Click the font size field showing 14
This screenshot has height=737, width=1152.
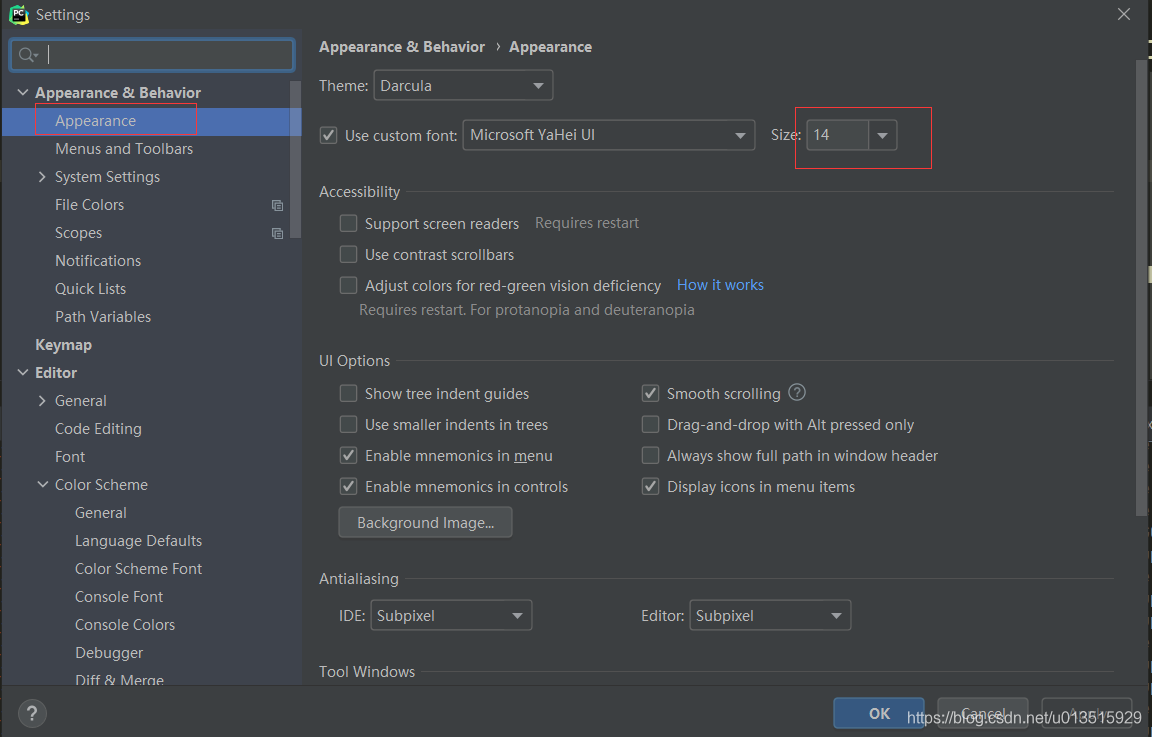[838, 135]
